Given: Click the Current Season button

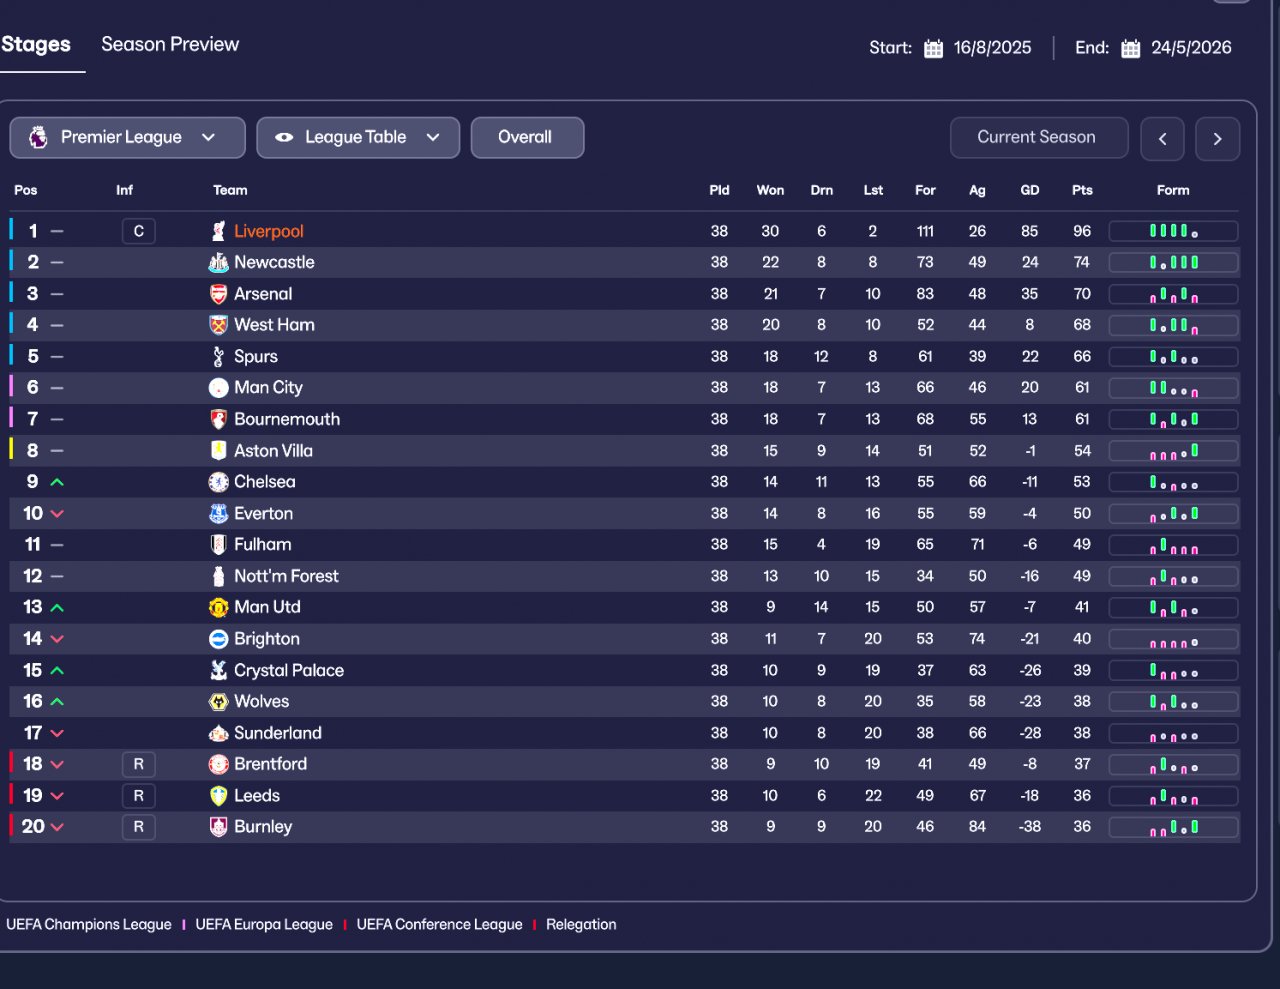Looking at the screenshot, I should [x=1038, y=138].
